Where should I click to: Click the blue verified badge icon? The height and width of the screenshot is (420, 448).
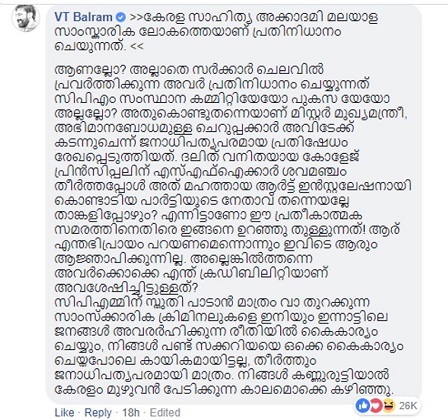tap(121, 17)
